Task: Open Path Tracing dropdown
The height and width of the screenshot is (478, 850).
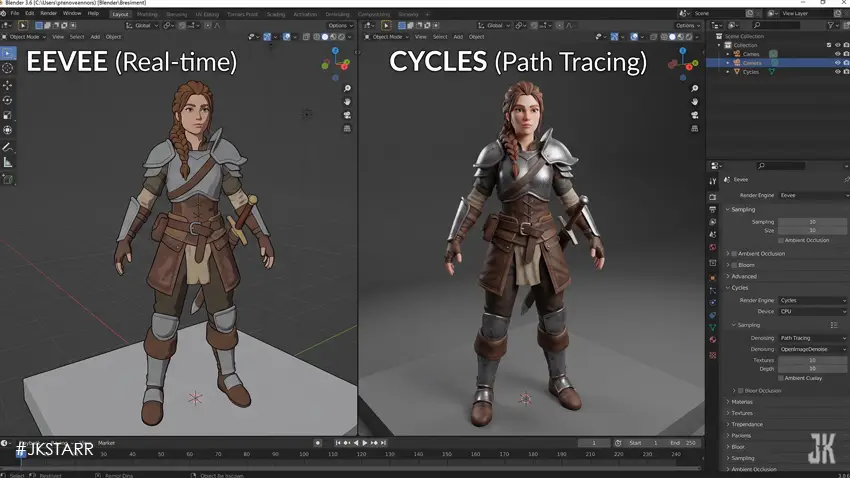Action: click(813, 338)
